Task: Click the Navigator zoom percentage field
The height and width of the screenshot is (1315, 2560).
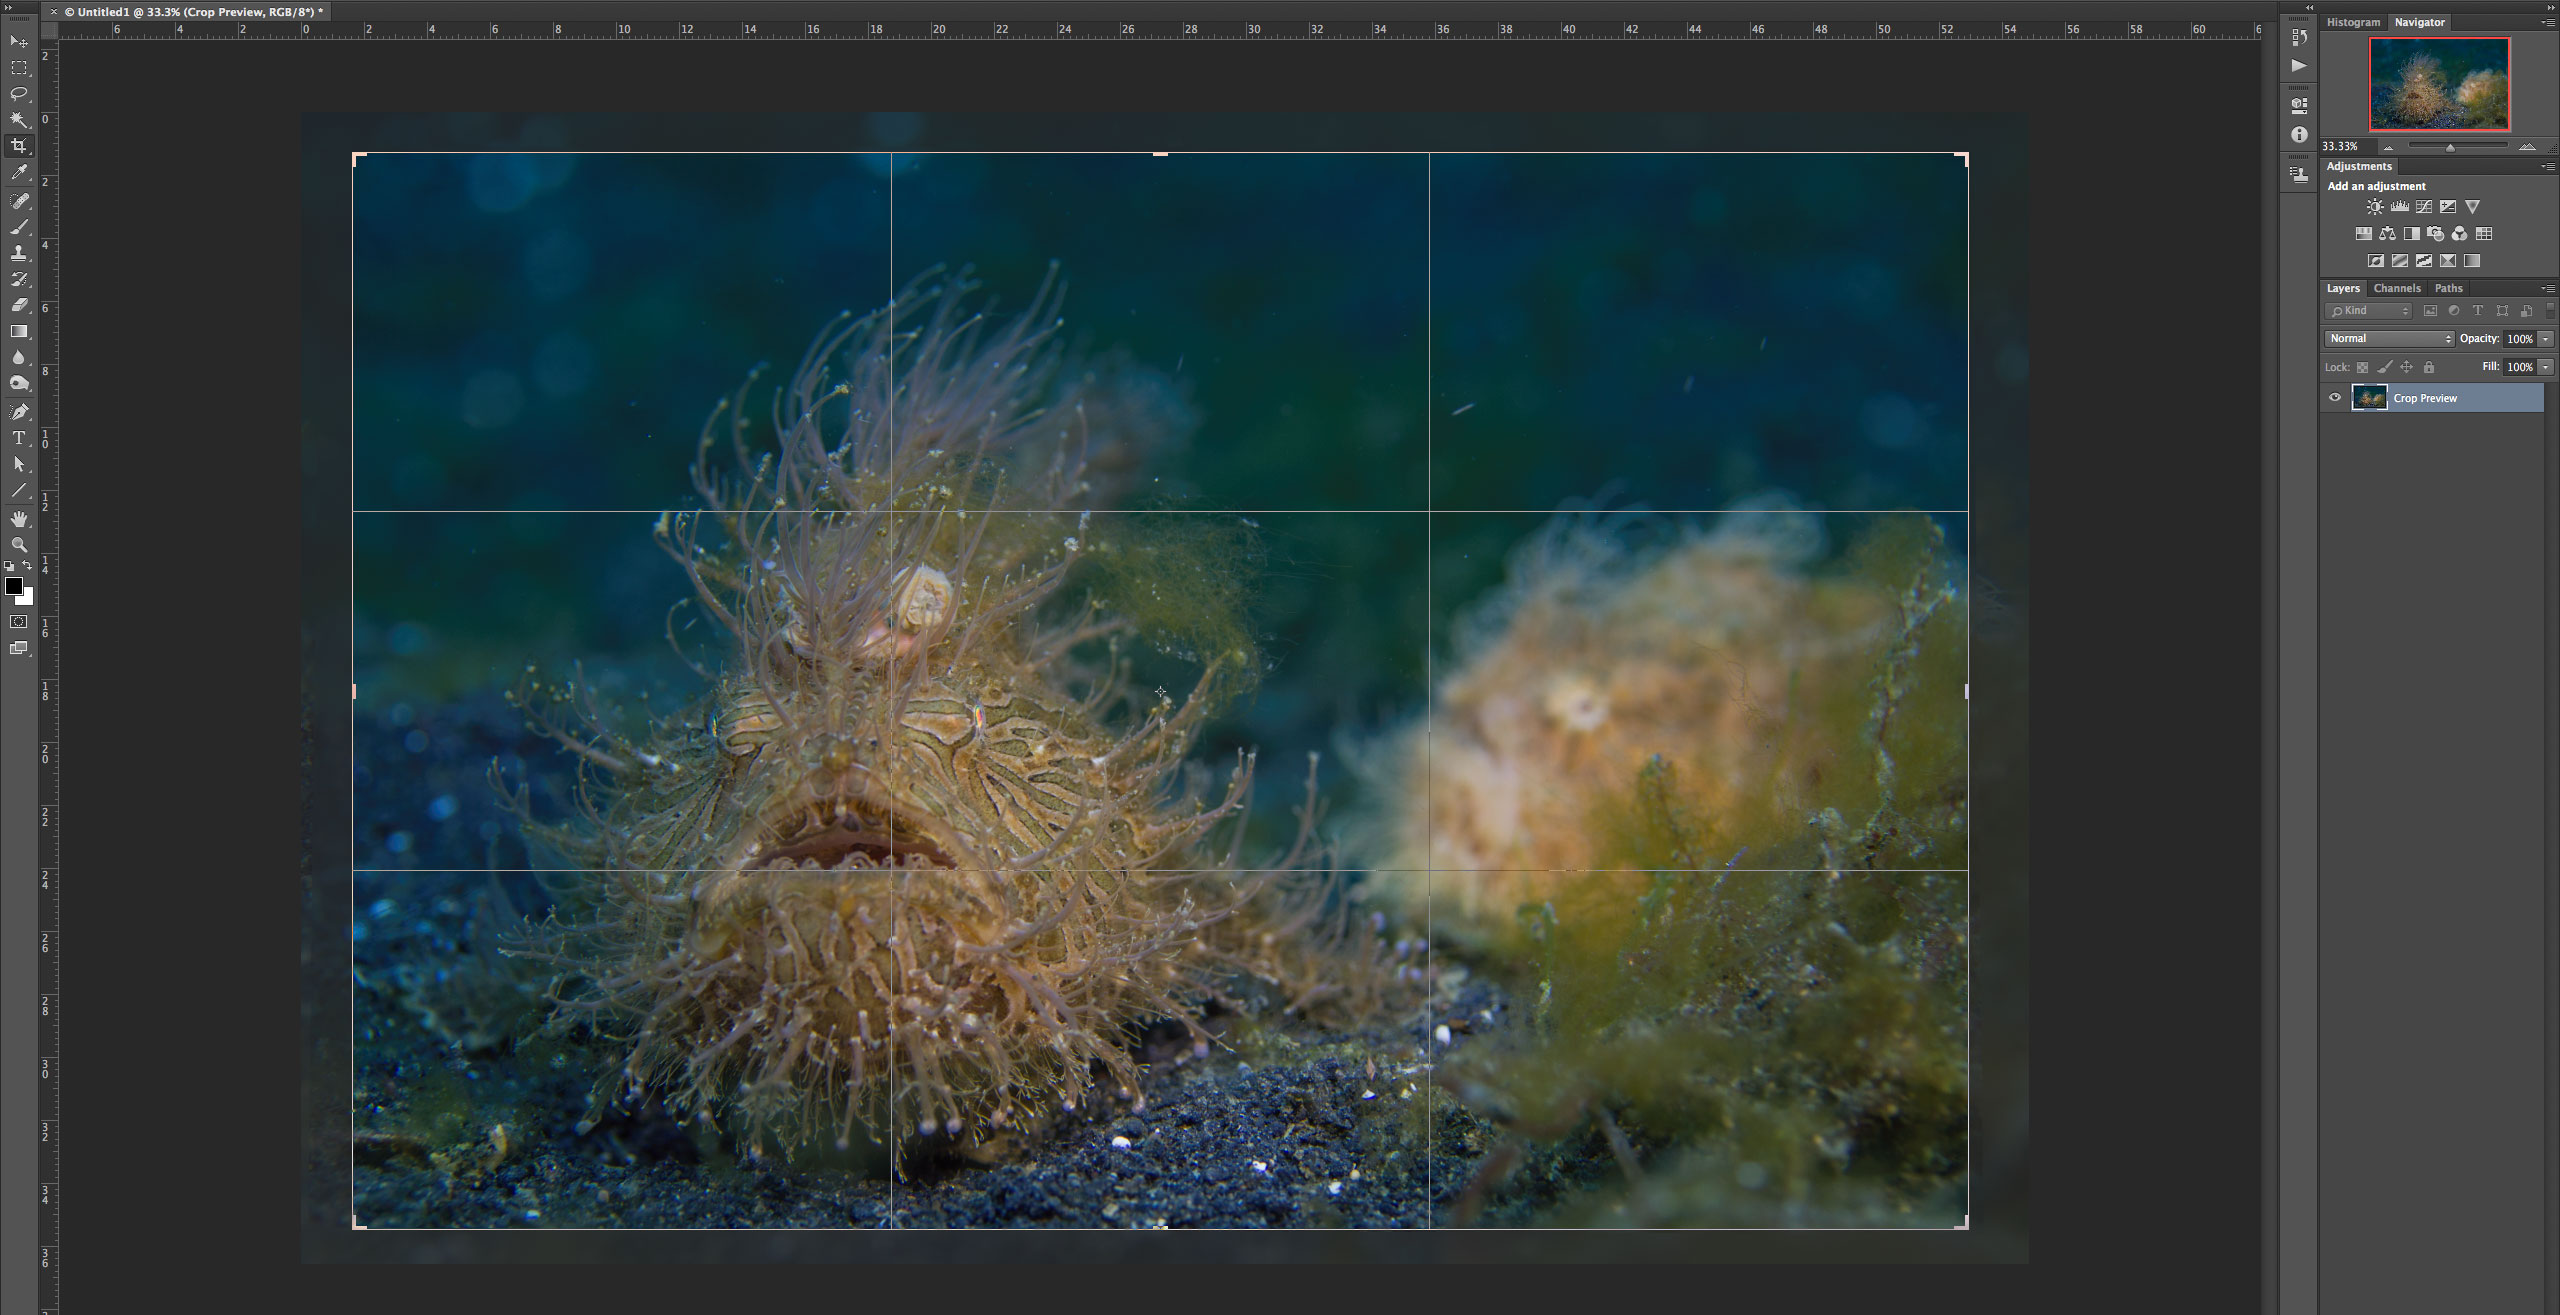Action: pos(2340,146)
